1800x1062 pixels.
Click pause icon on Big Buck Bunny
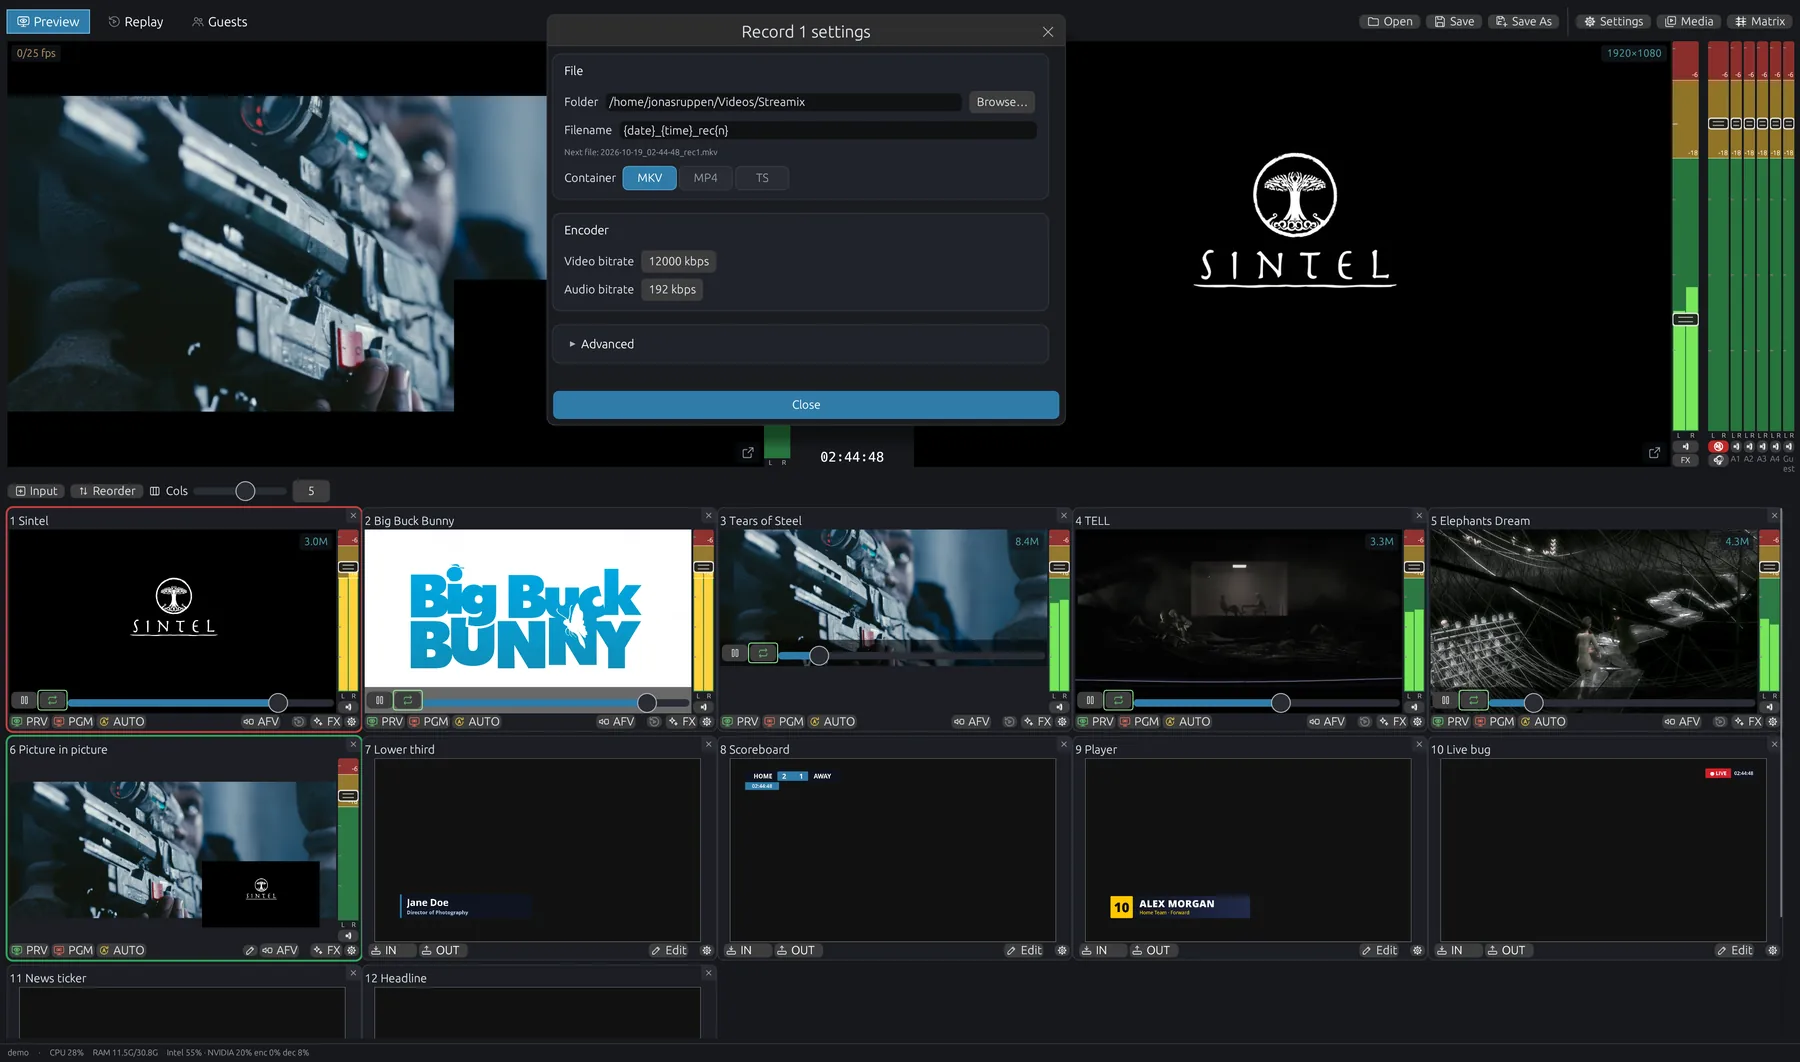tap(380, 700)
